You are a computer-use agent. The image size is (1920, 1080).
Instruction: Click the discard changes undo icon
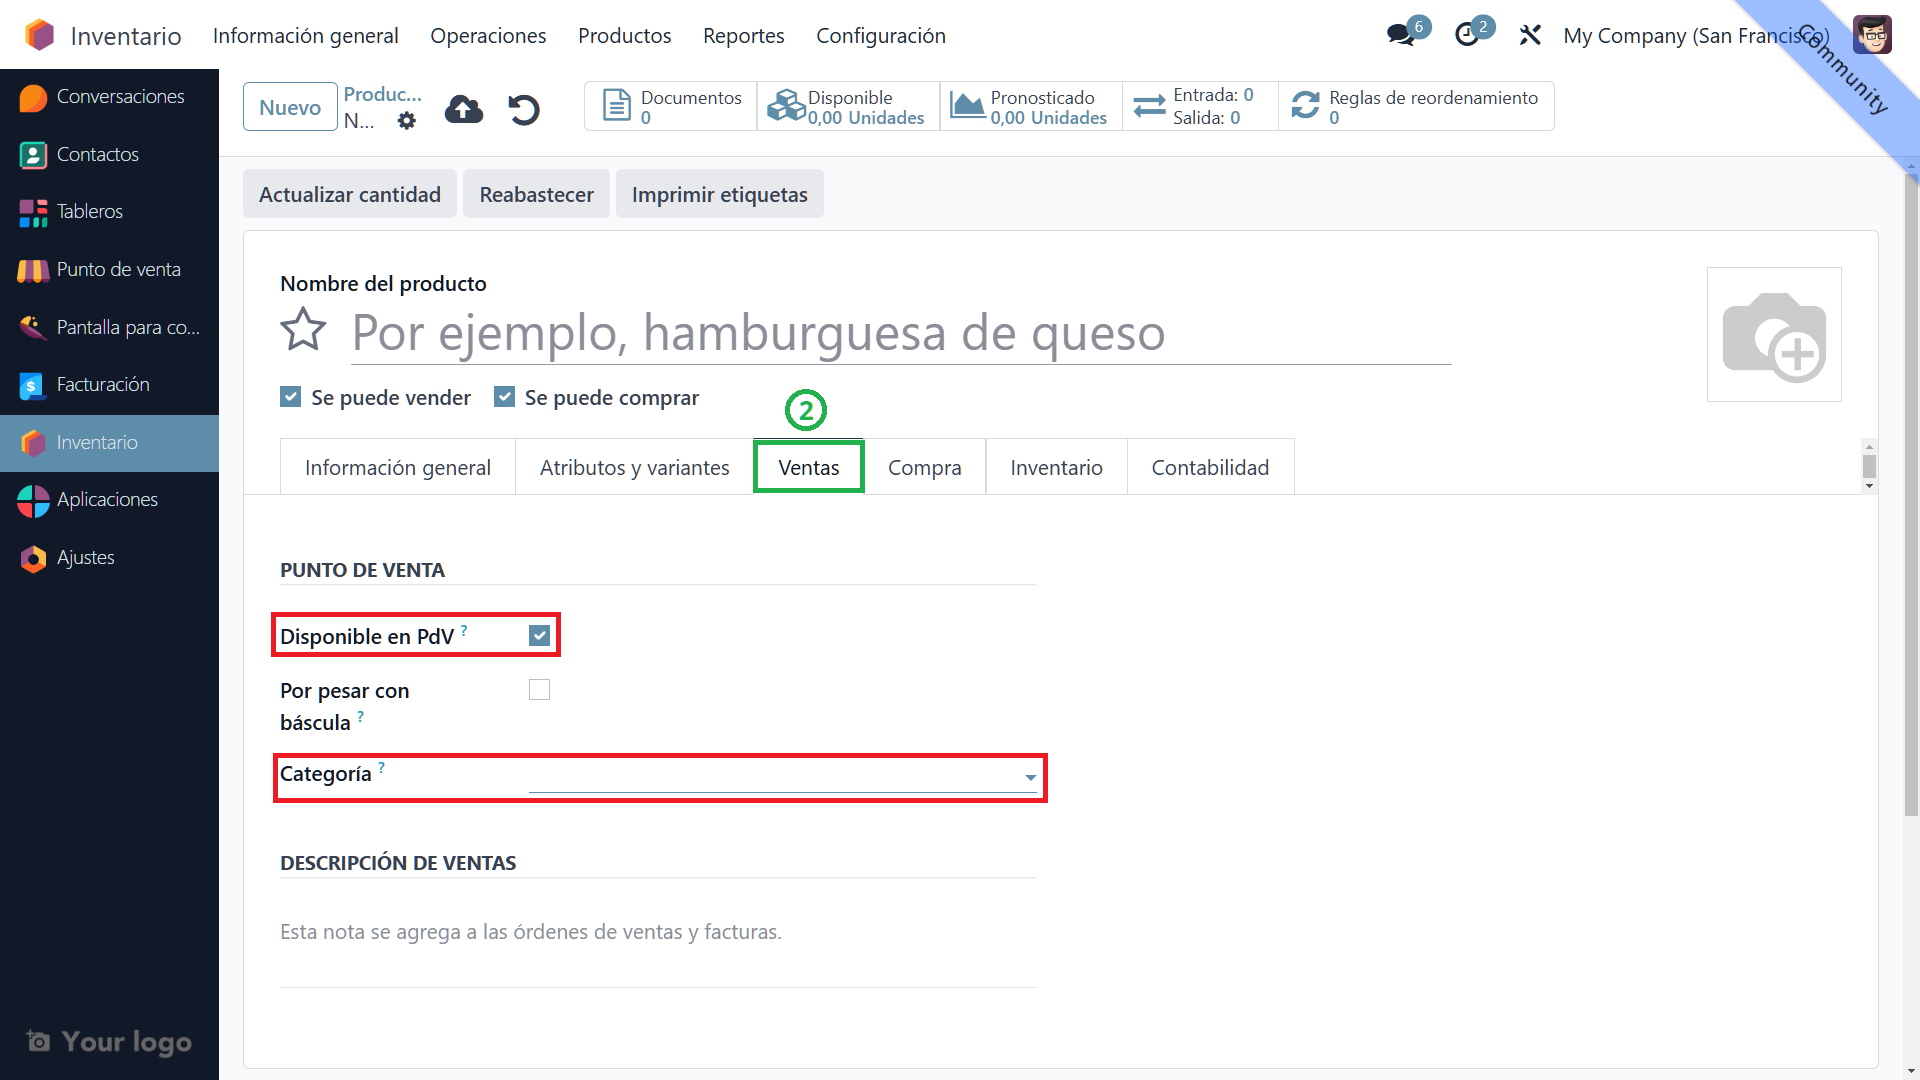click(x=524, y=109)
